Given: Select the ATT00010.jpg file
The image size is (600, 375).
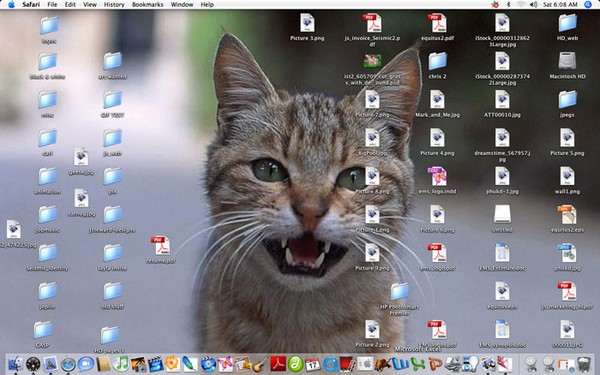Looking at the screenshot, I should tap(502, 99).
